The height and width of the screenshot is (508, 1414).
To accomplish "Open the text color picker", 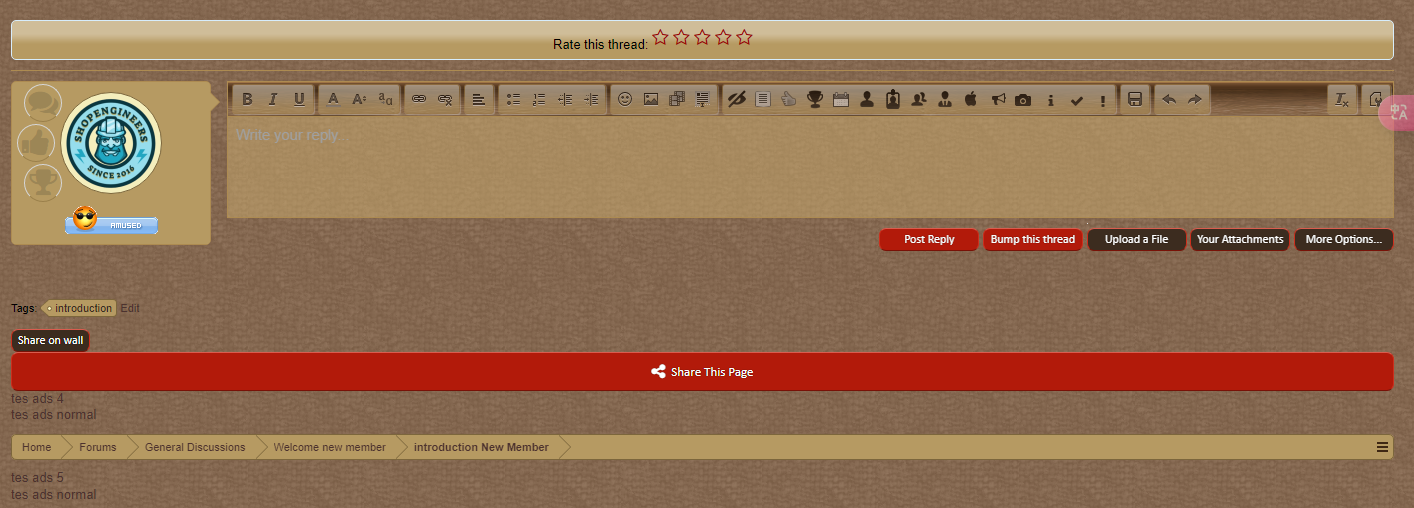I will click(334, 99).
